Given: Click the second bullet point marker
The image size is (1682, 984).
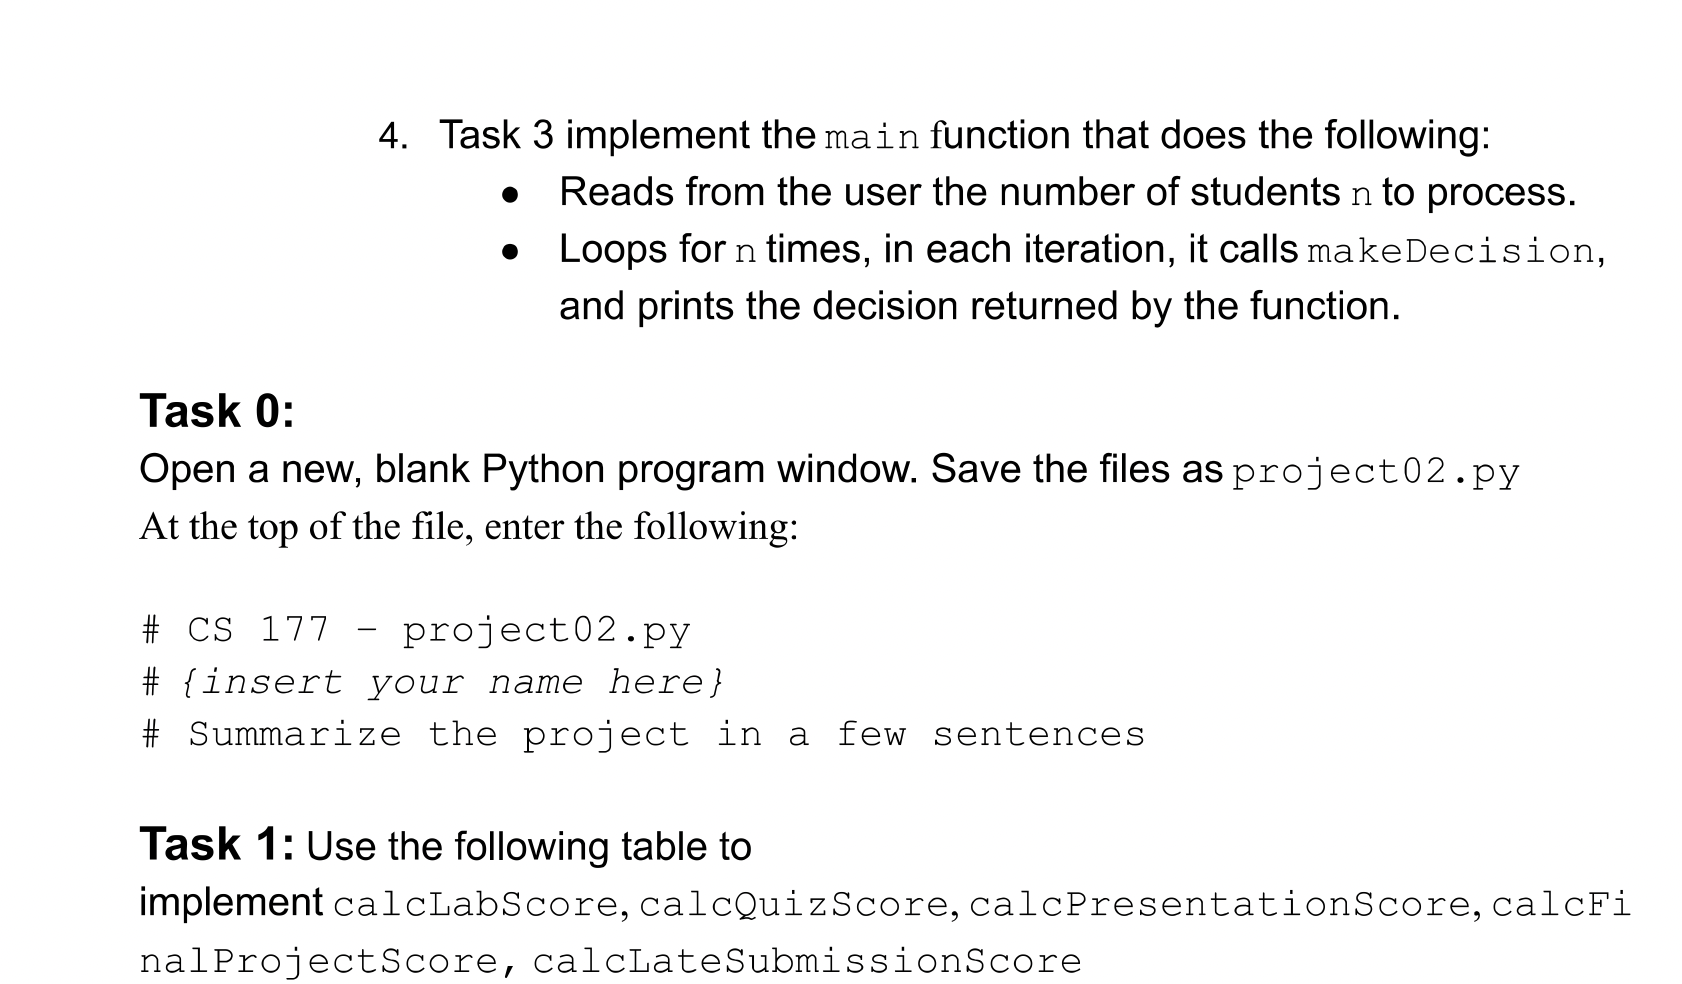Looking at the screenshot, I should [510, 252].
